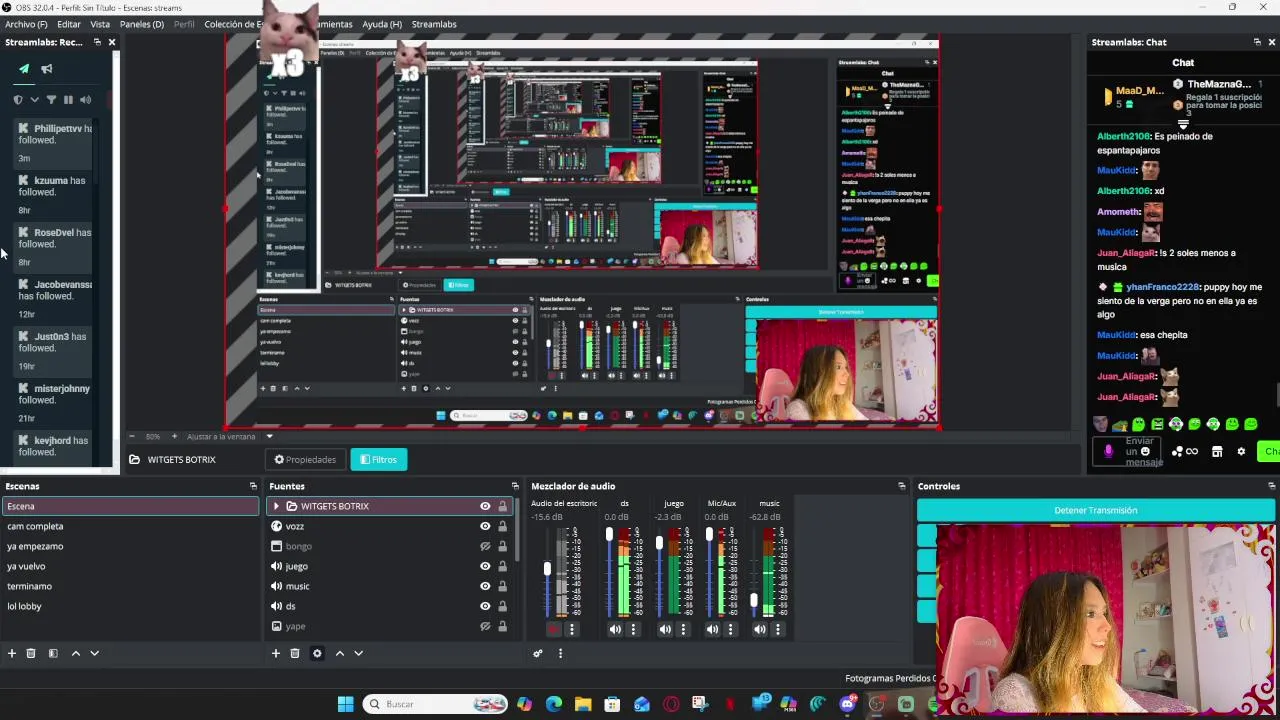Mute event alerts speaker icon in Recent Events
The image size is (1280, 720).
tap(85, 100)
